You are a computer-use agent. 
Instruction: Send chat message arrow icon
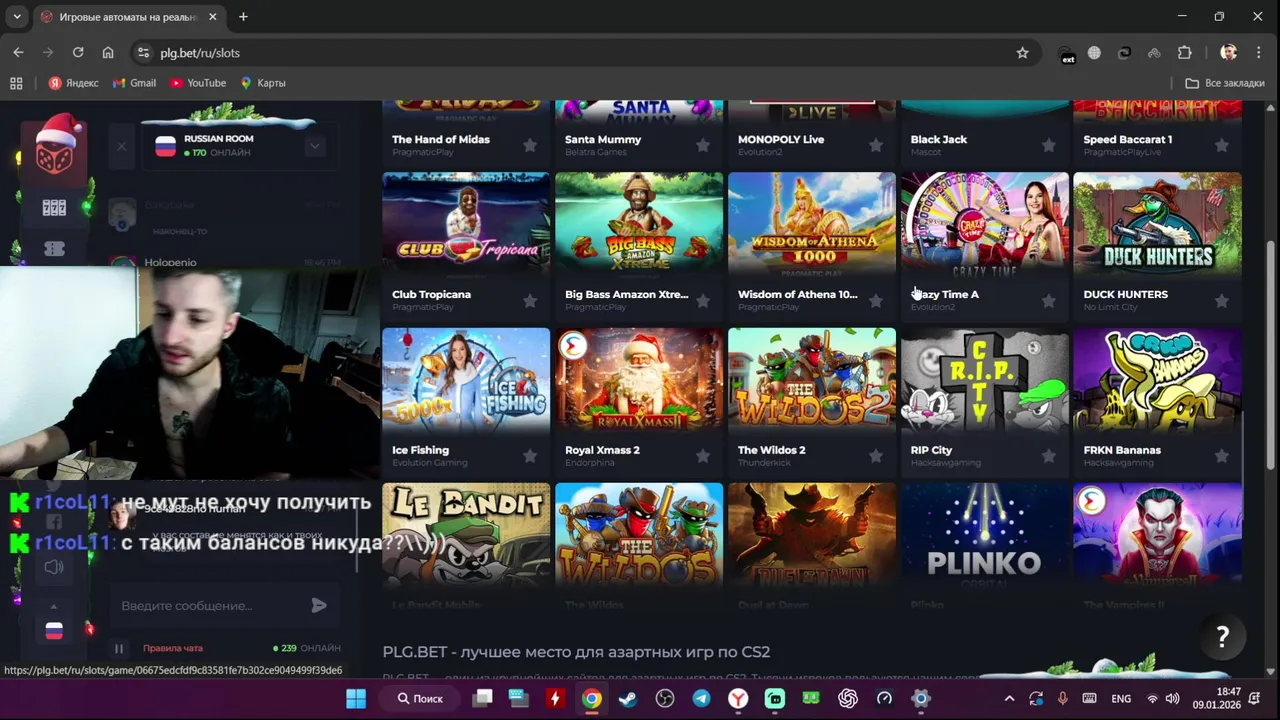(319, 605)
